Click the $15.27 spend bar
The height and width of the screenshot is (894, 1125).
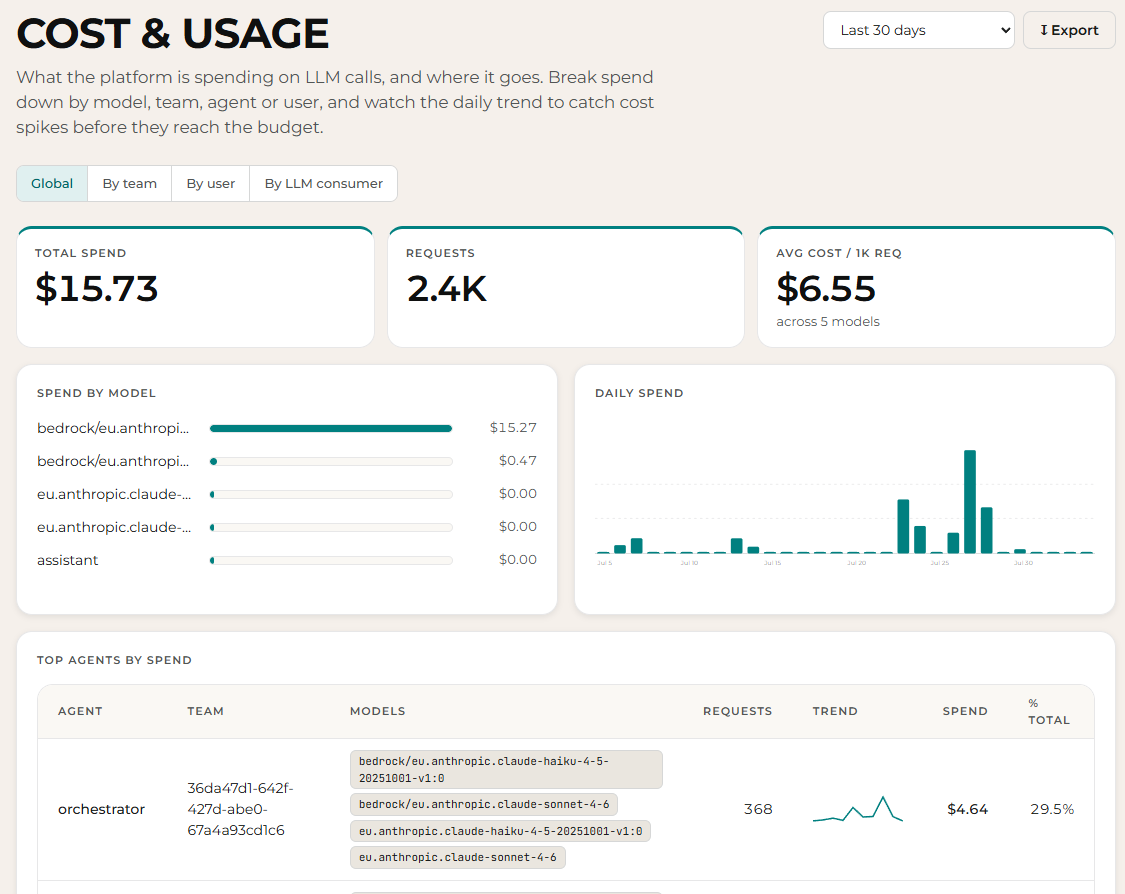tap(331, 428)
